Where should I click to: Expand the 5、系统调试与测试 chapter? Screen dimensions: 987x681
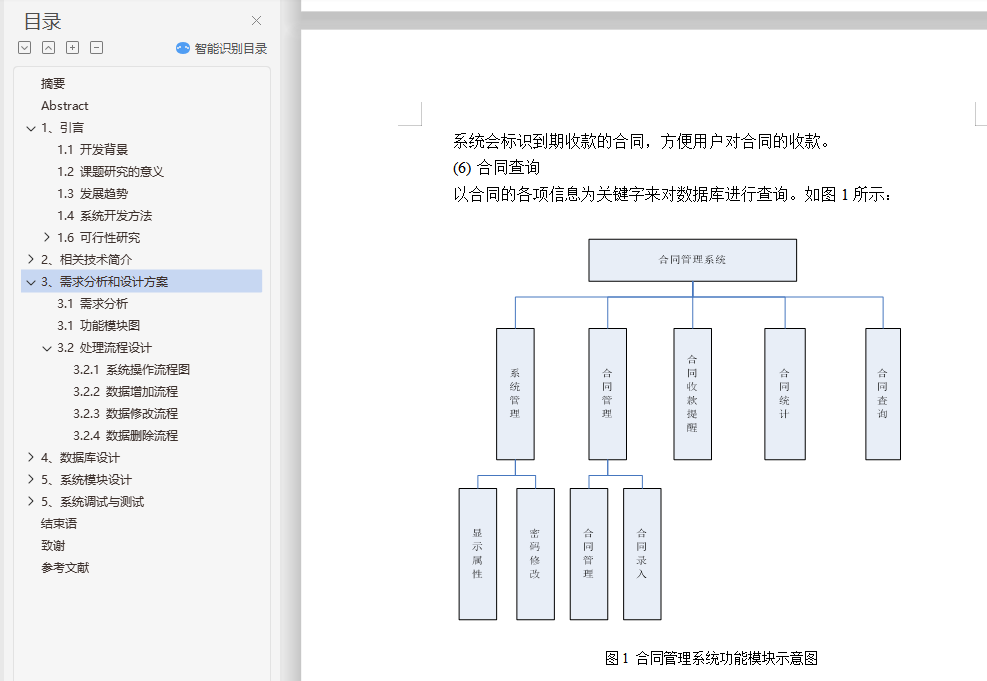point(31,502)
